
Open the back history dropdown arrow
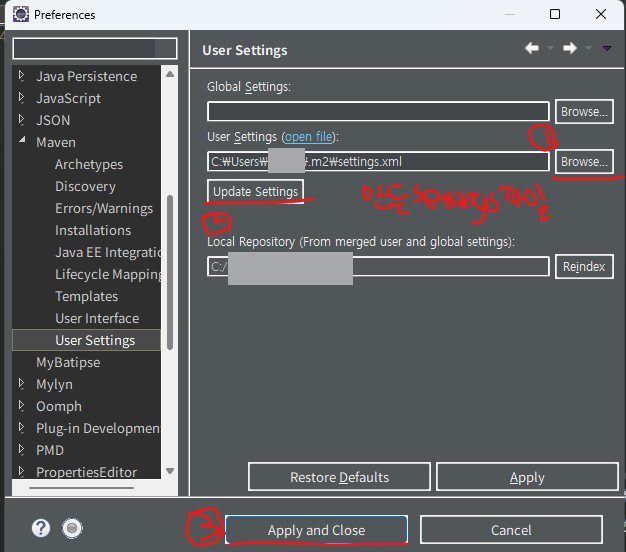point(550,48)
